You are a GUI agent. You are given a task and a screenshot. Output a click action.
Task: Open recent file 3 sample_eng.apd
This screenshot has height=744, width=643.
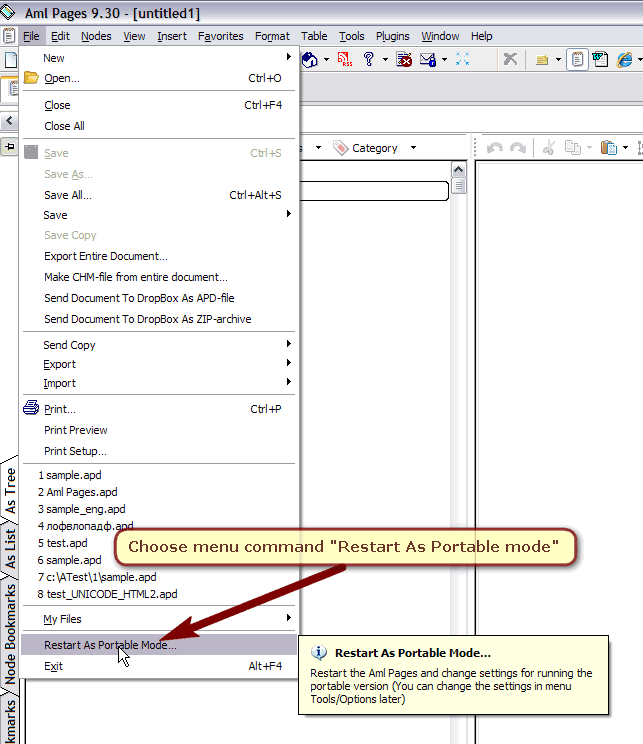158,509
